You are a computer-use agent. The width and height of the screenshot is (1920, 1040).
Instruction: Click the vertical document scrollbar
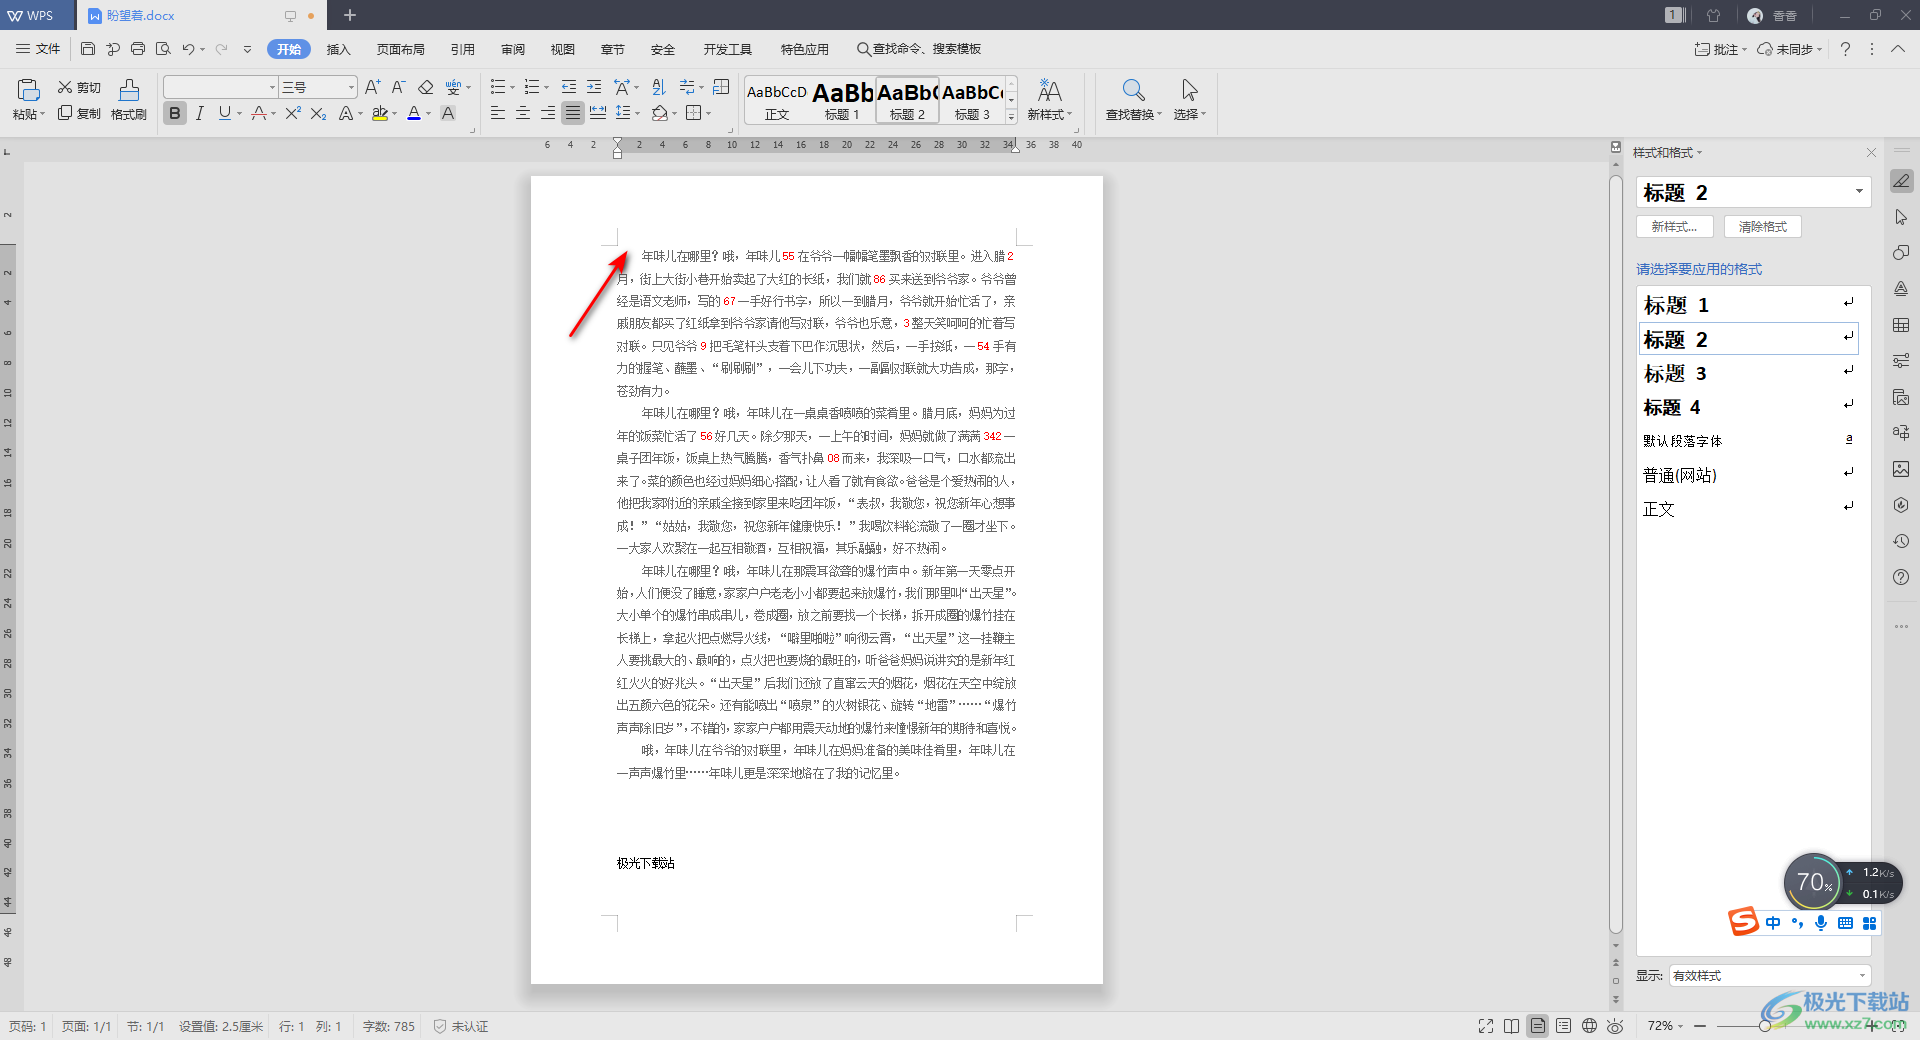point(1615,556)
